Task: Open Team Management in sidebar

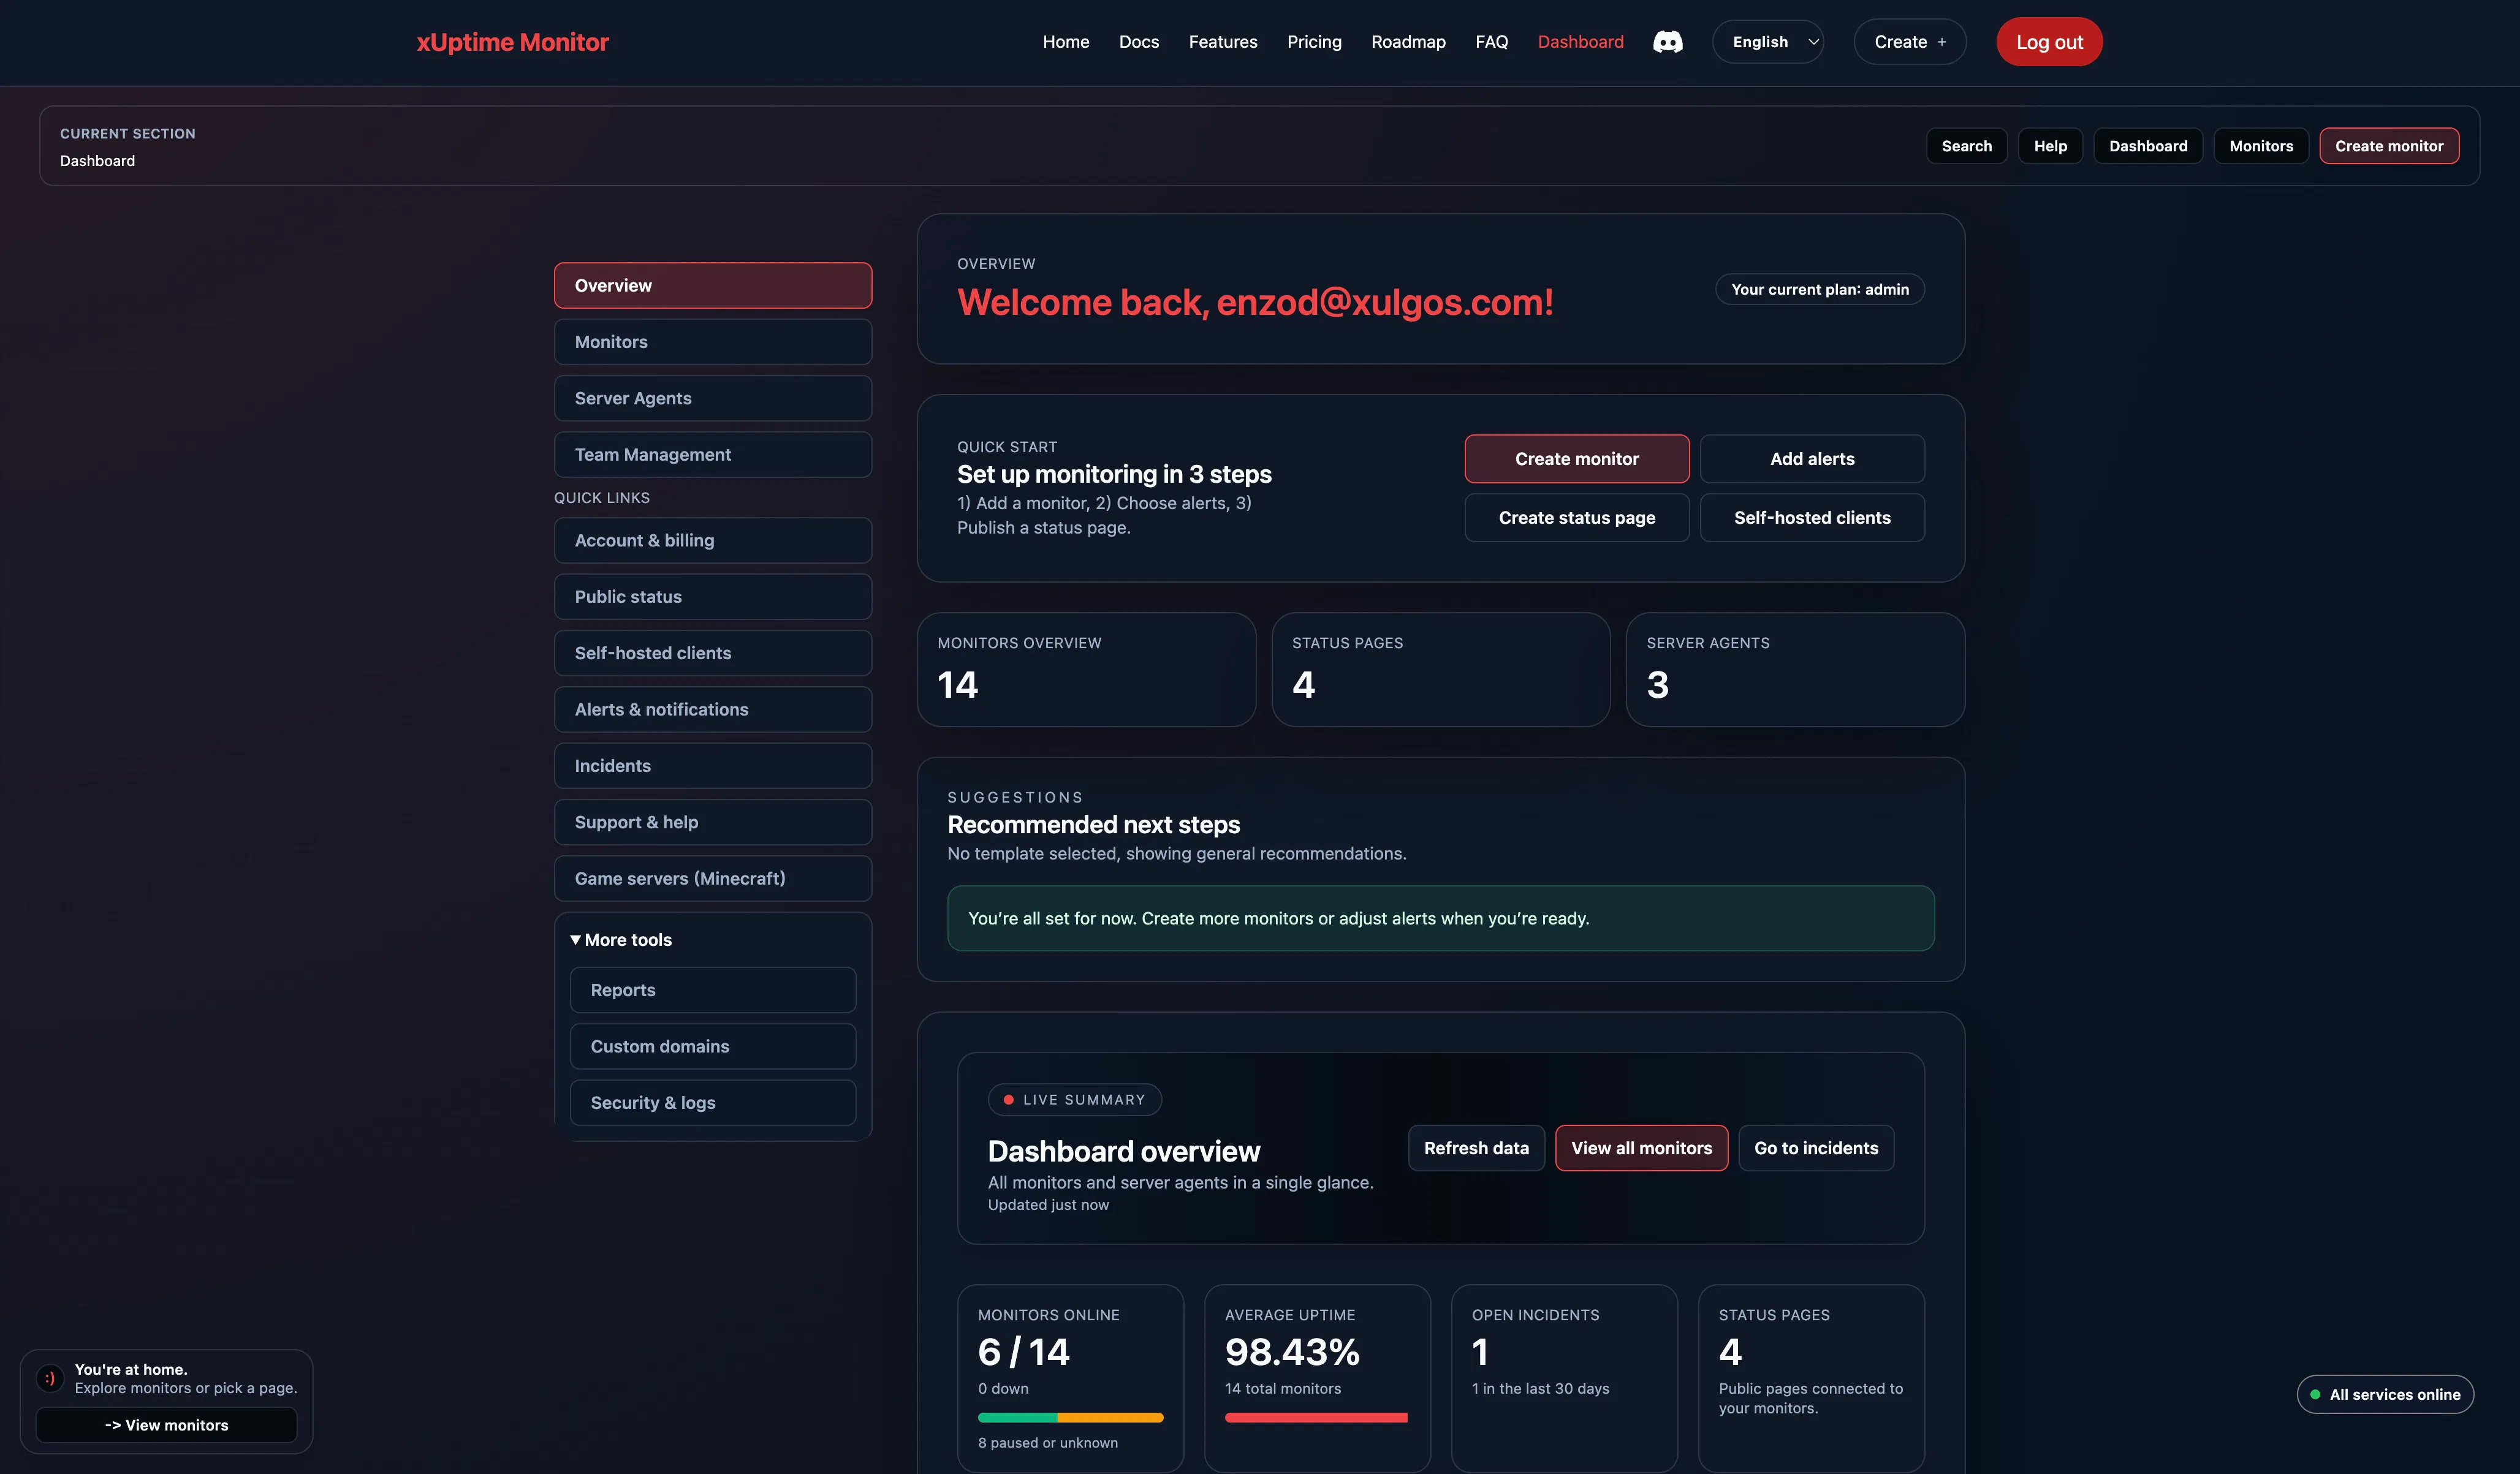Action: point(713,455)
